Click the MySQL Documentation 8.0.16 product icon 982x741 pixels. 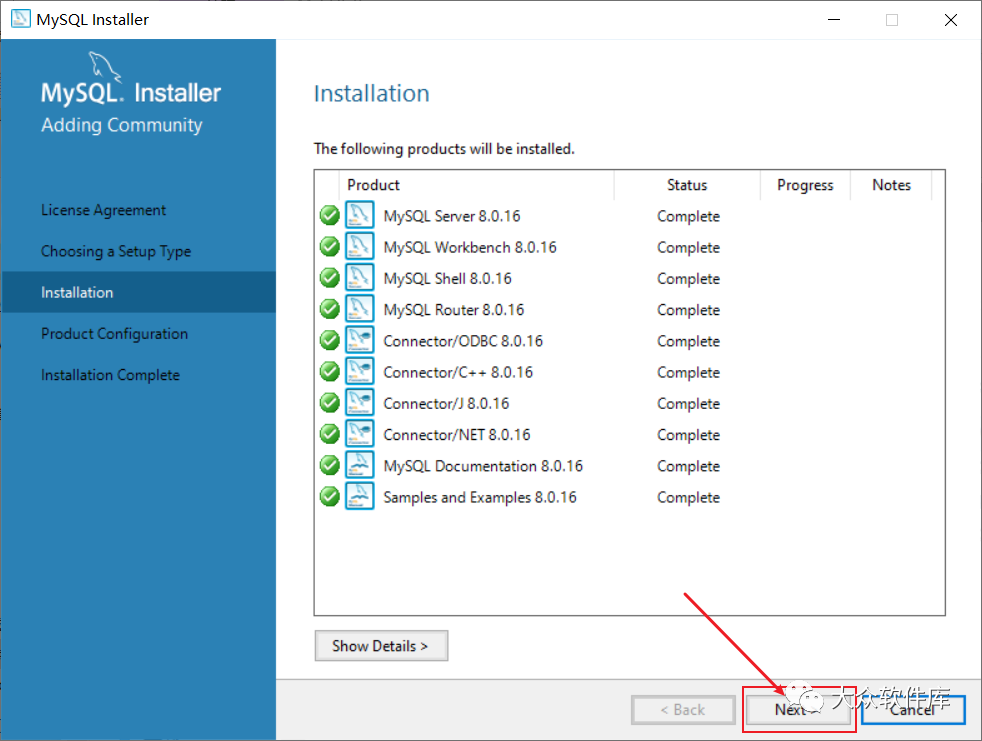coord(359,465)
